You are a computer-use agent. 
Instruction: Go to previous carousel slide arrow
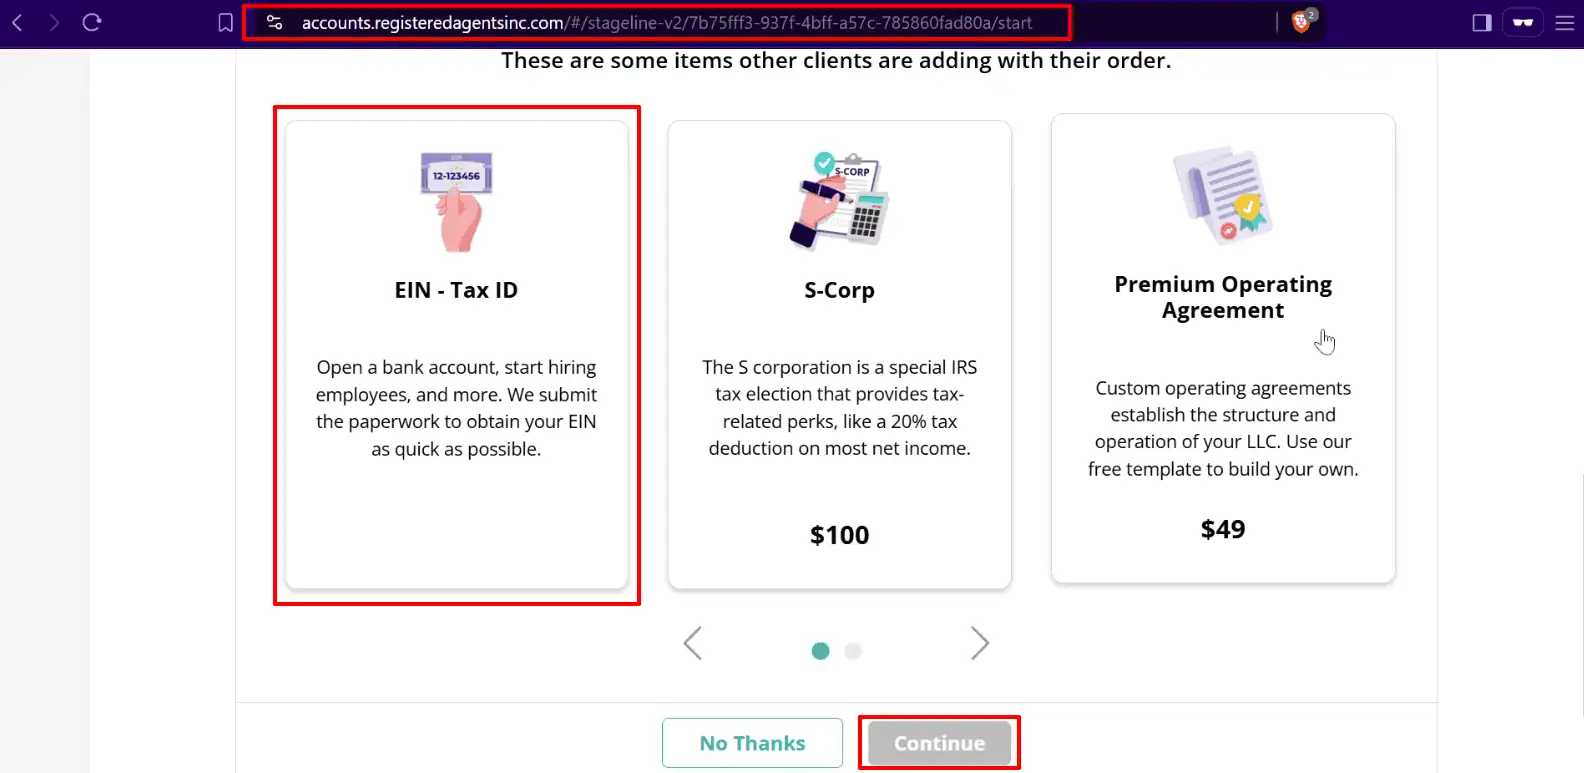(x=693, y=643)
